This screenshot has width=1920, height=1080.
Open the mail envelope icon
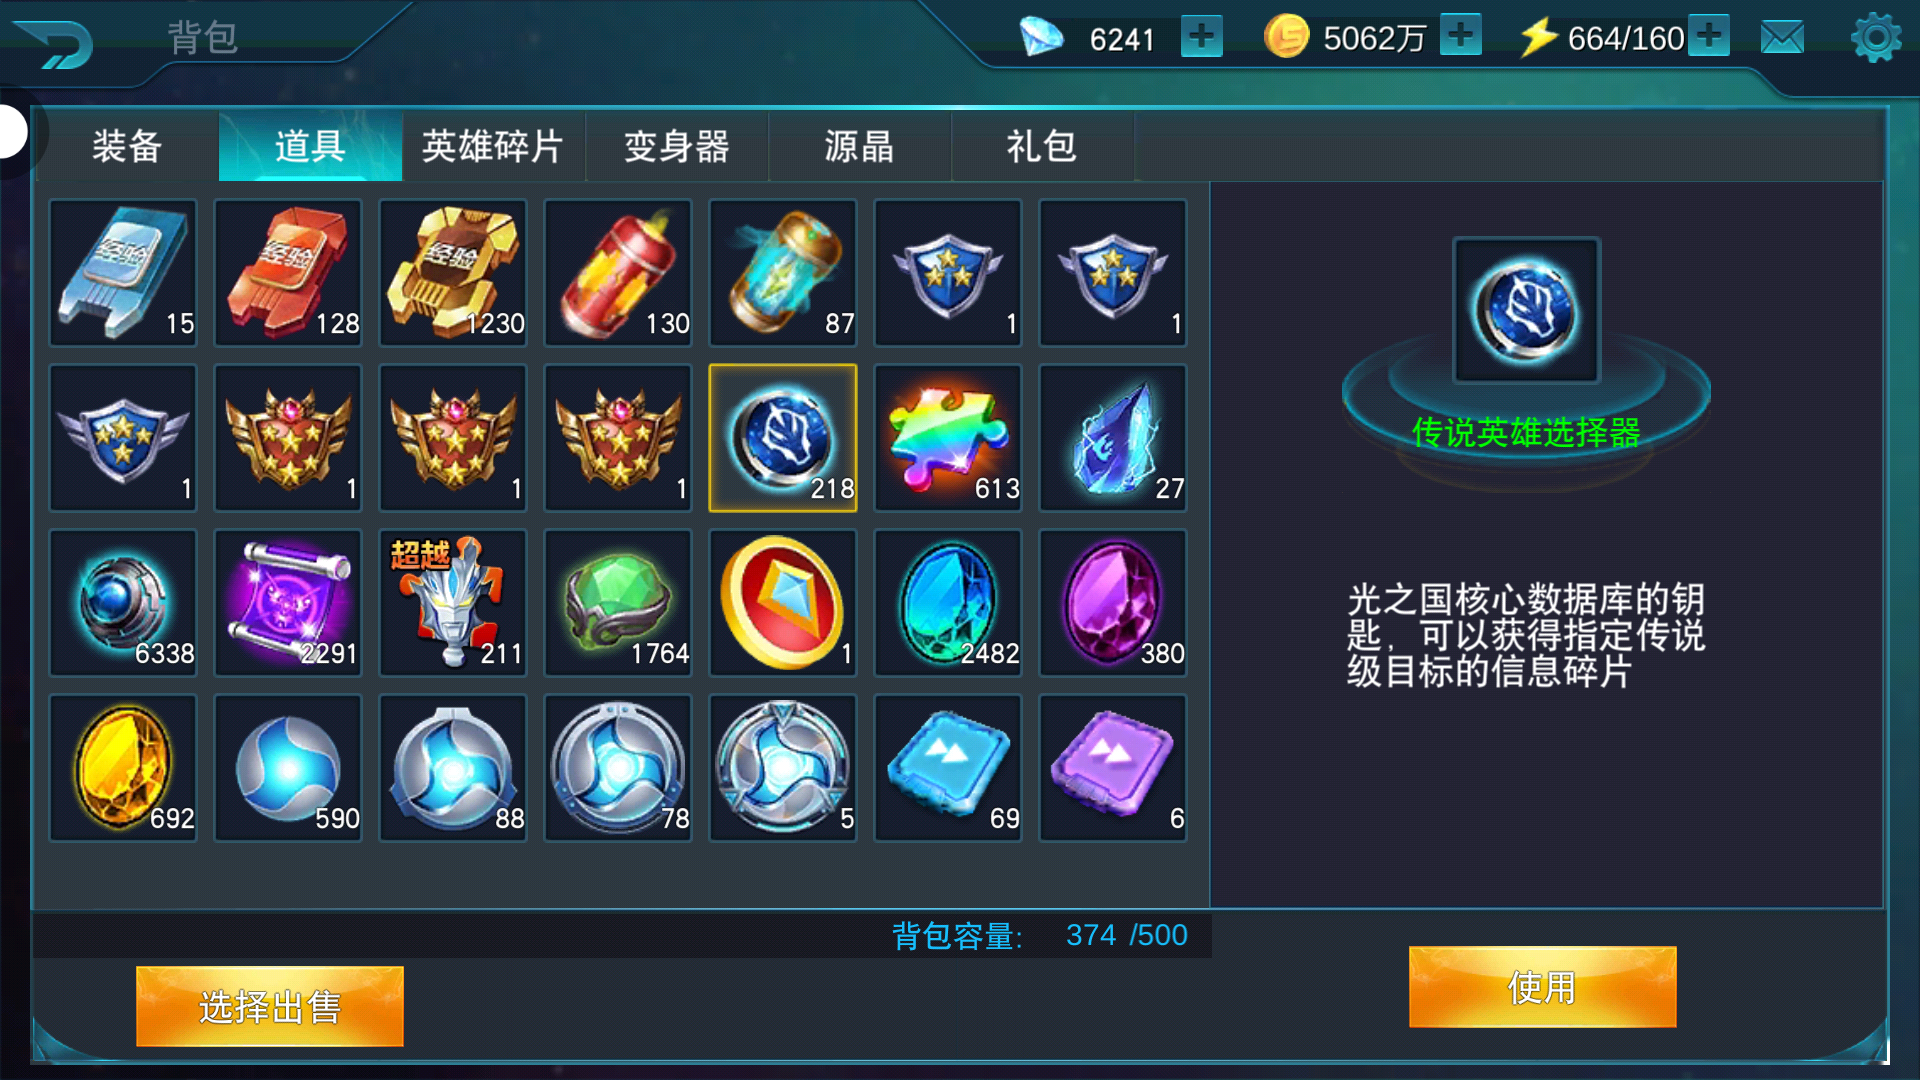click(x=1782, y=38)
